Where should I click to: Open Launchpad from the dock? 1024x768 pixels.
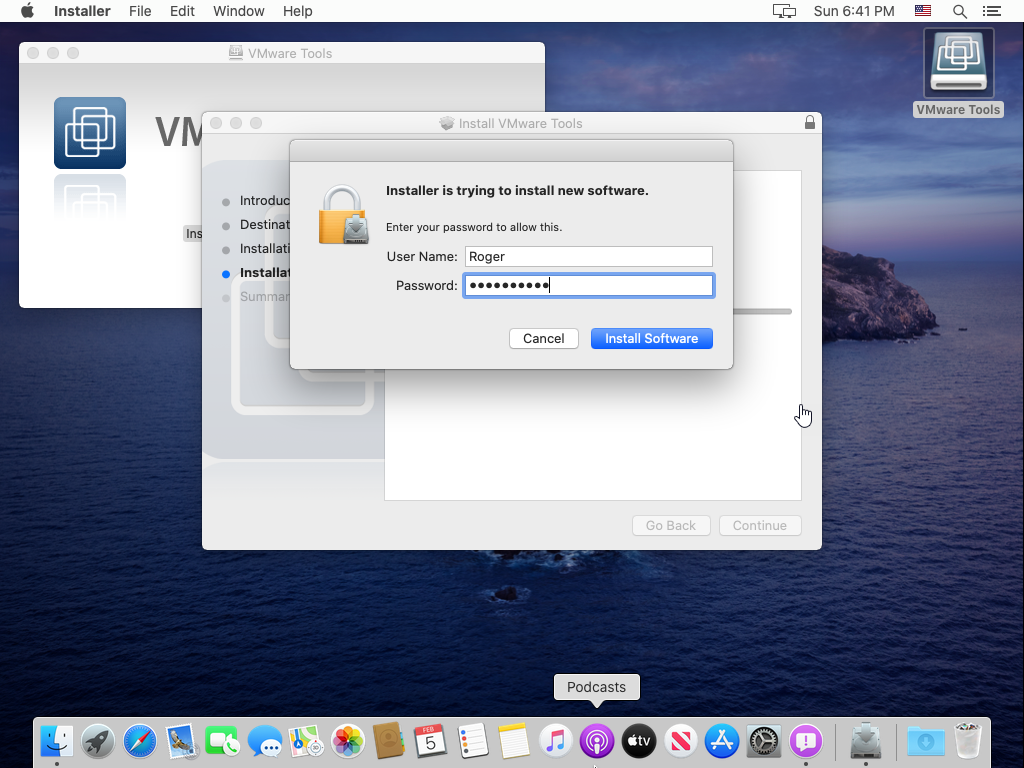98,741
